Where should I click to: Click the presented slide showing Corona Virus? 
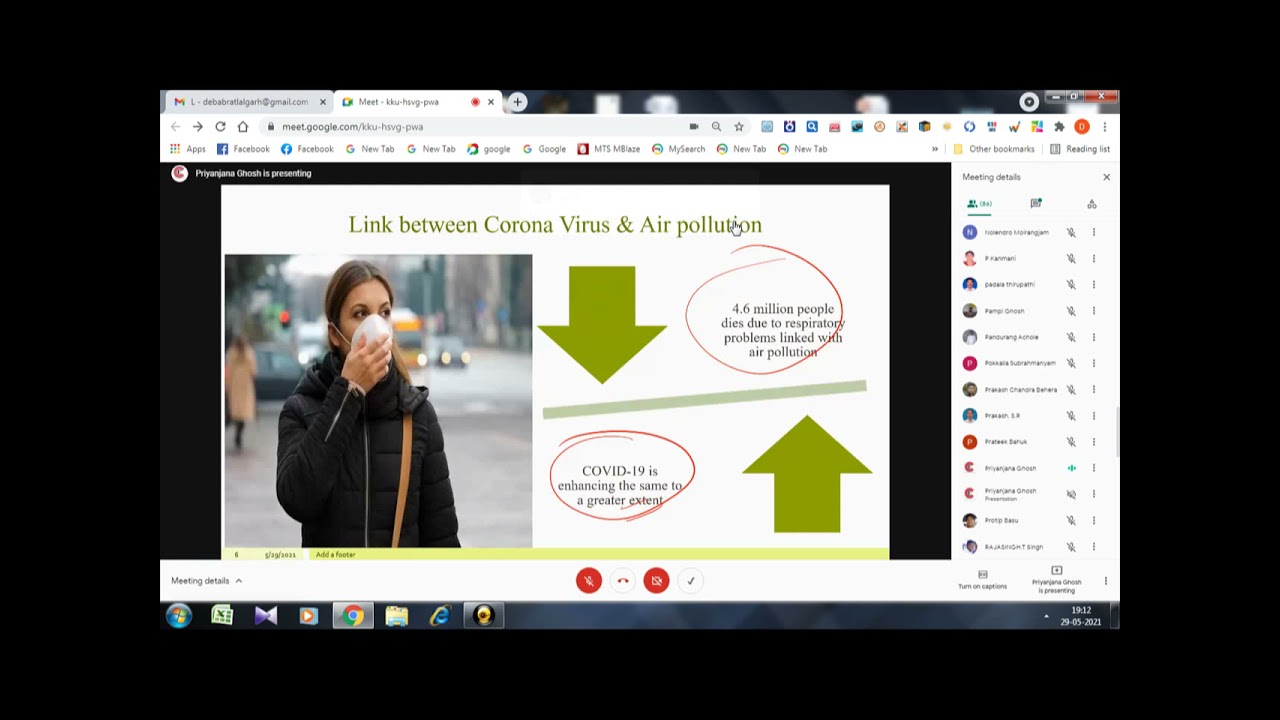555,372
